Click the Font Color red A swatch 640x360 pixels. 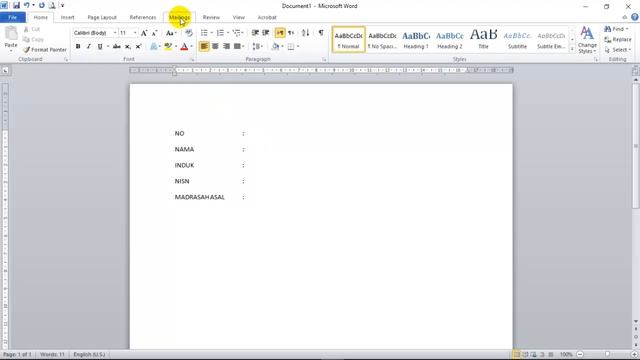184,47
